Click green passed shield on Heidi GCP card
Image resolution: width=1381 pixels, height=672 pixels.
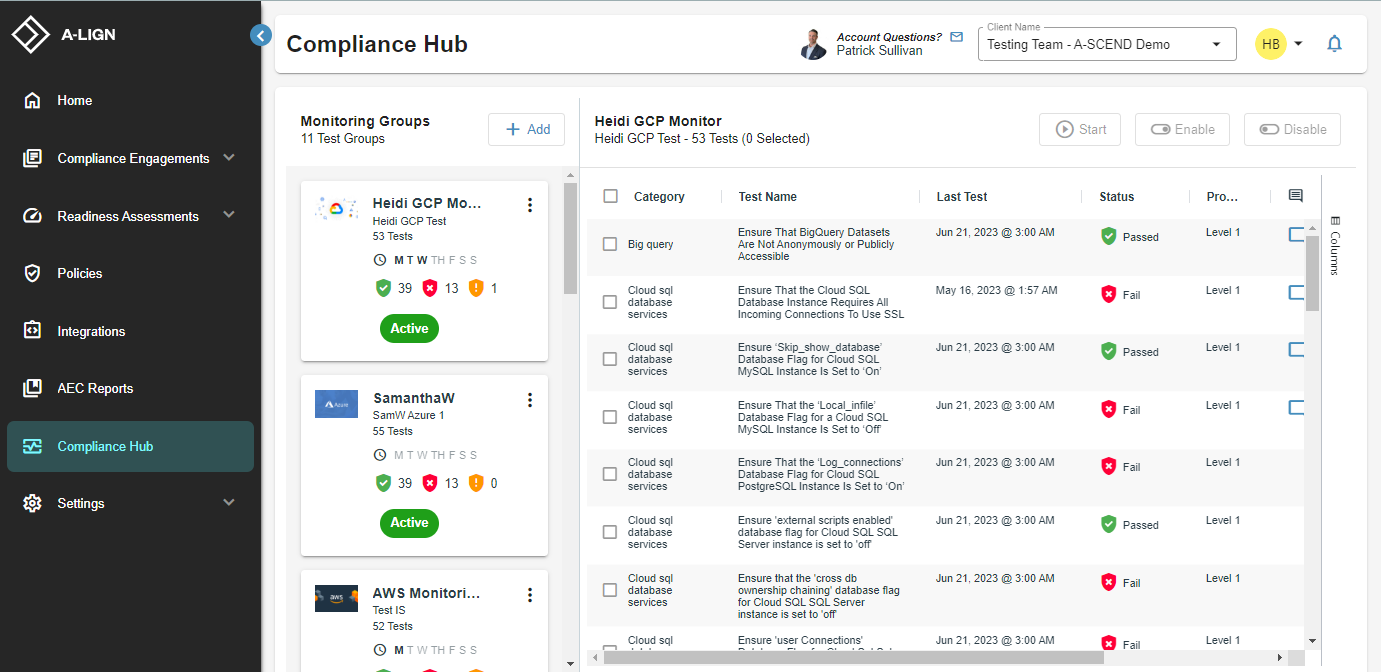383,288
